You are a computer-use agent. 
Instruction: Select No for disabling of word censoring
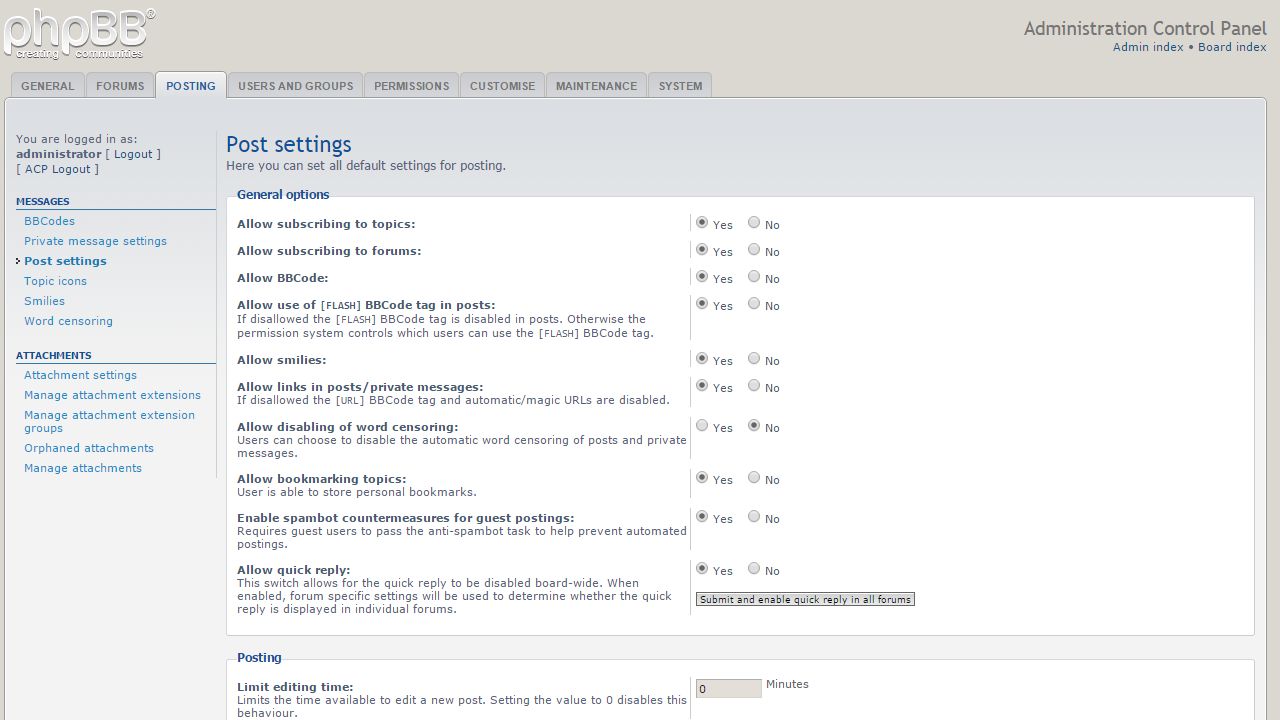pyautogui.click(x=754, y=426)
